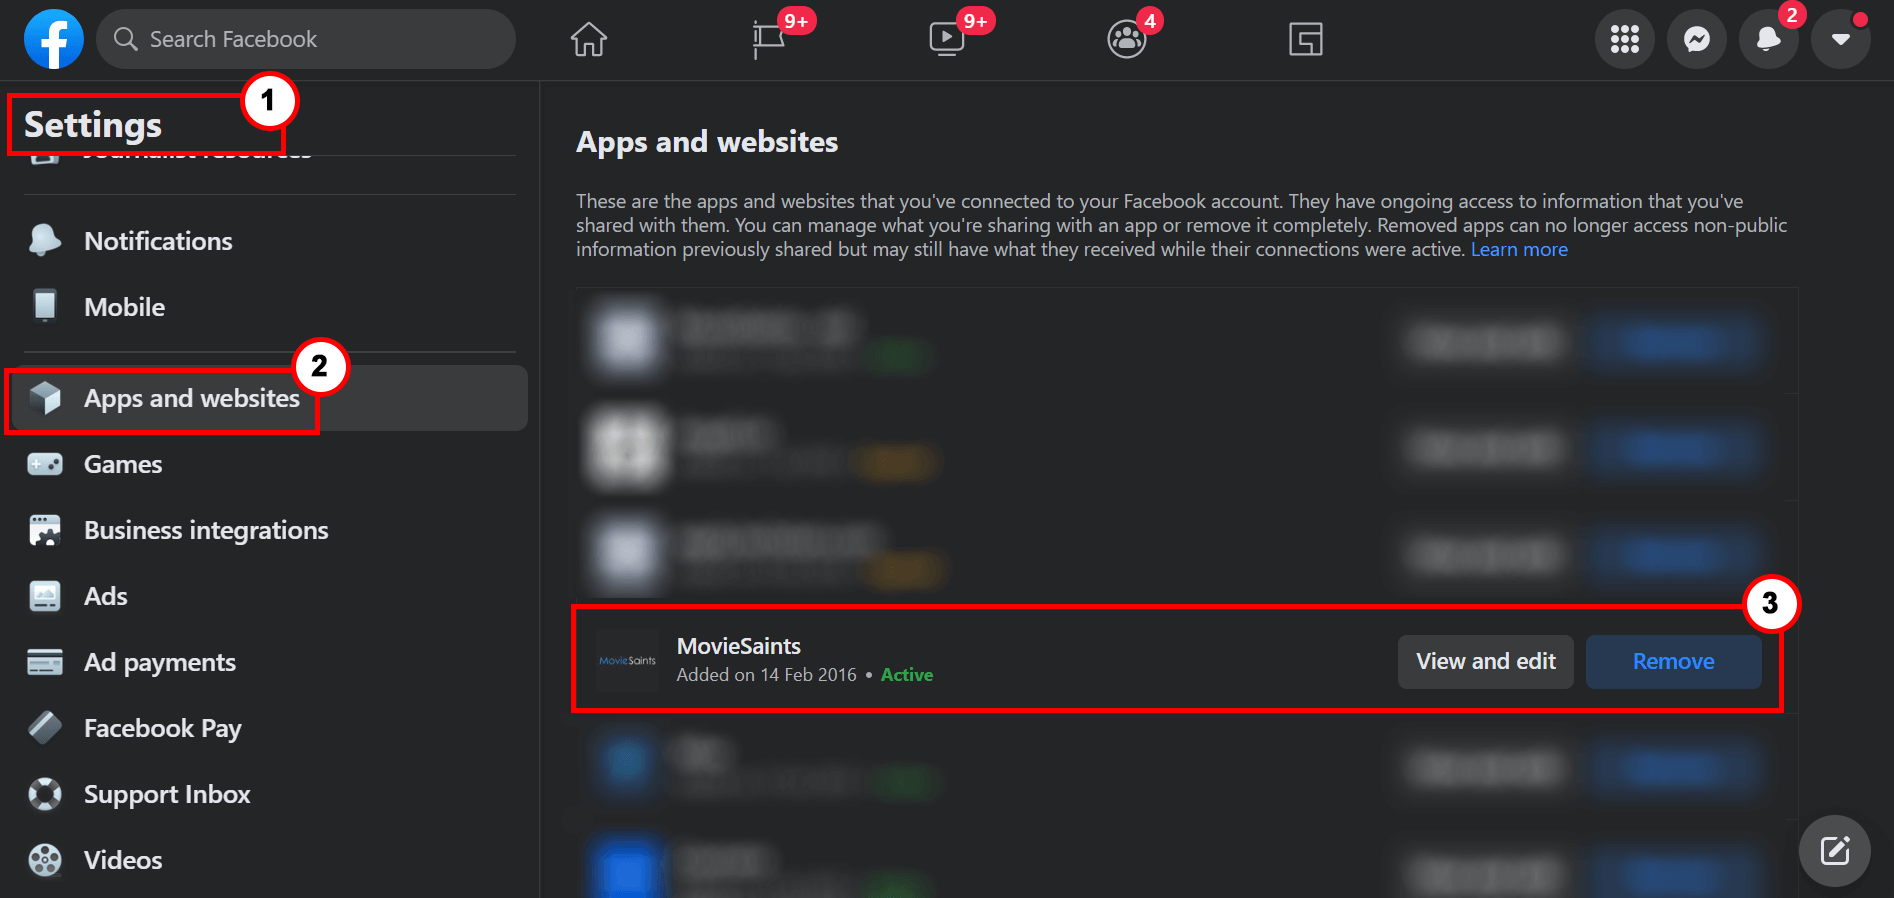Open Business integrations settings
Viewport: 1894px width, 898px height.
[206, 530]
